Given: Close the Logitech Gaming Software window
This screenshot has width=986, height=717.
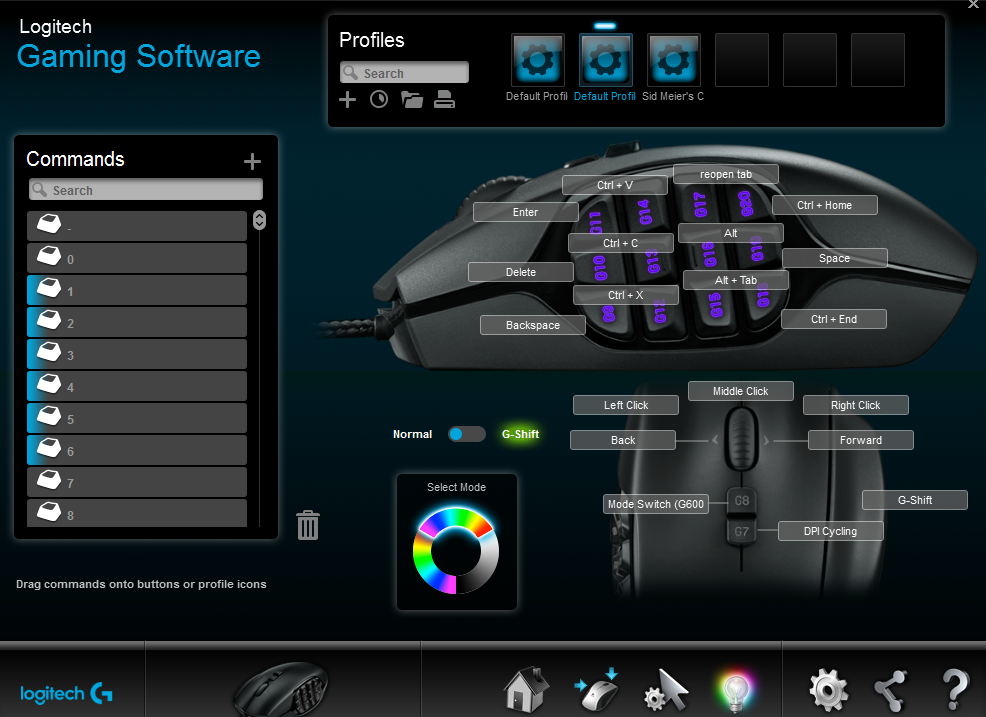Looking at the screenshot, I should tap(973, 4).
